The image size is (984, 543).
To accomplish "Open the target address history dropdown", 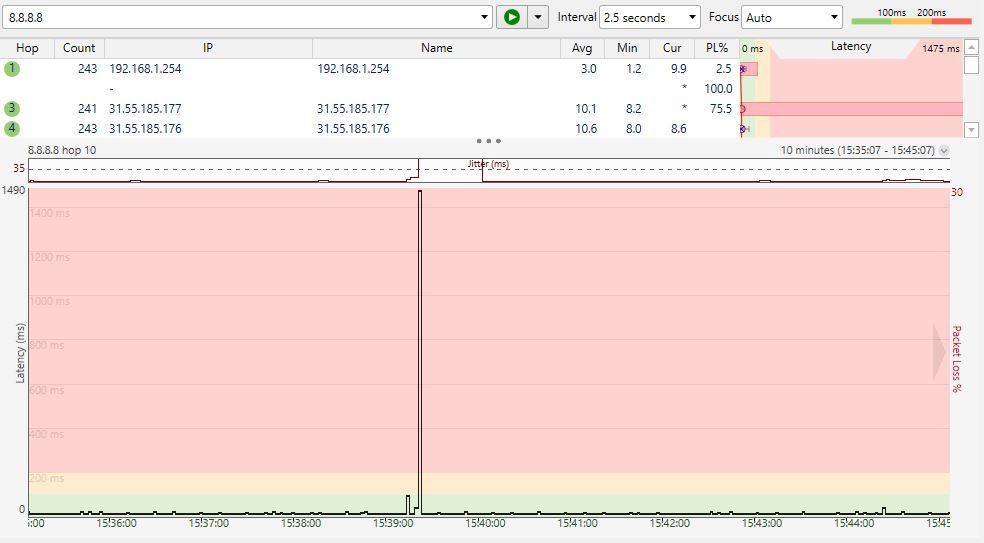I will (485, 17).
